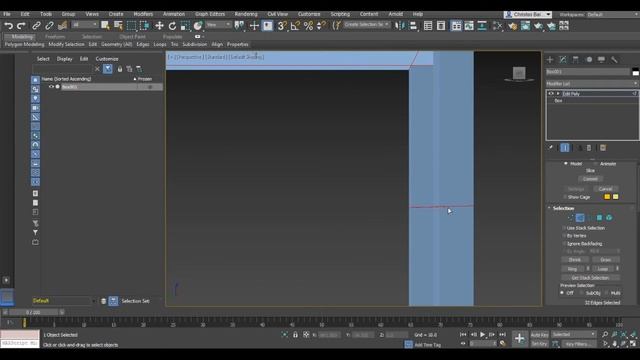This screenshot has height=360, width=640.
Task: Expand the Edit Poly modifier arrow
Action: click(x=558, y=93)
